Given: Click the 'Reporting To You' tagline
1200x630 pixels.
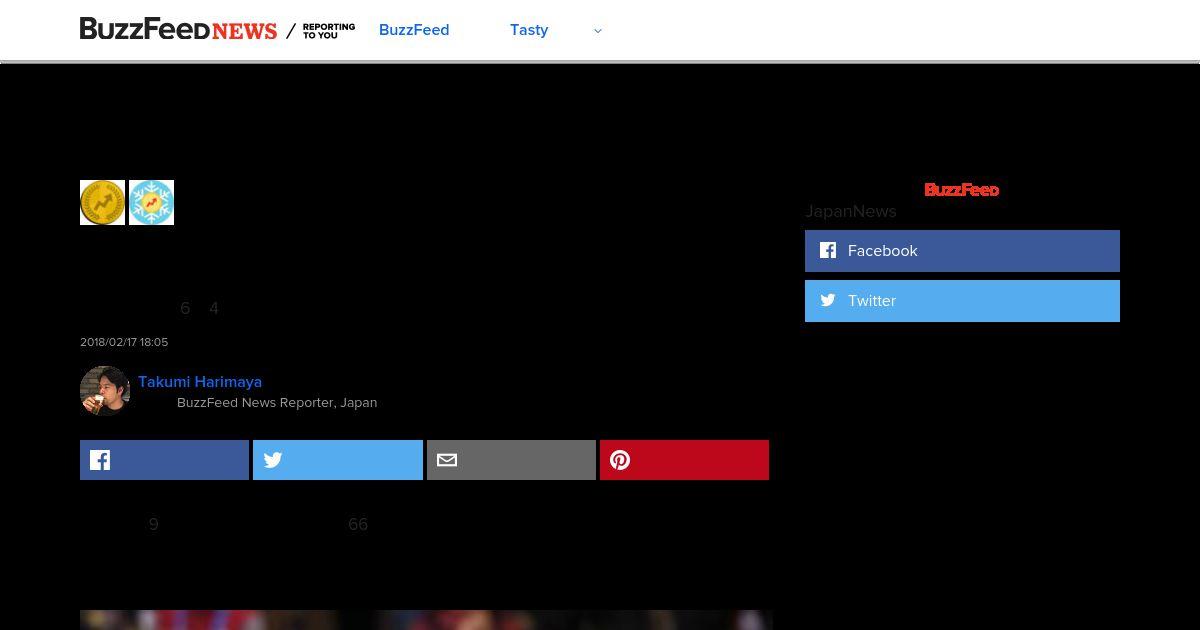Looking at the screenshot, I should pos(329,31).
